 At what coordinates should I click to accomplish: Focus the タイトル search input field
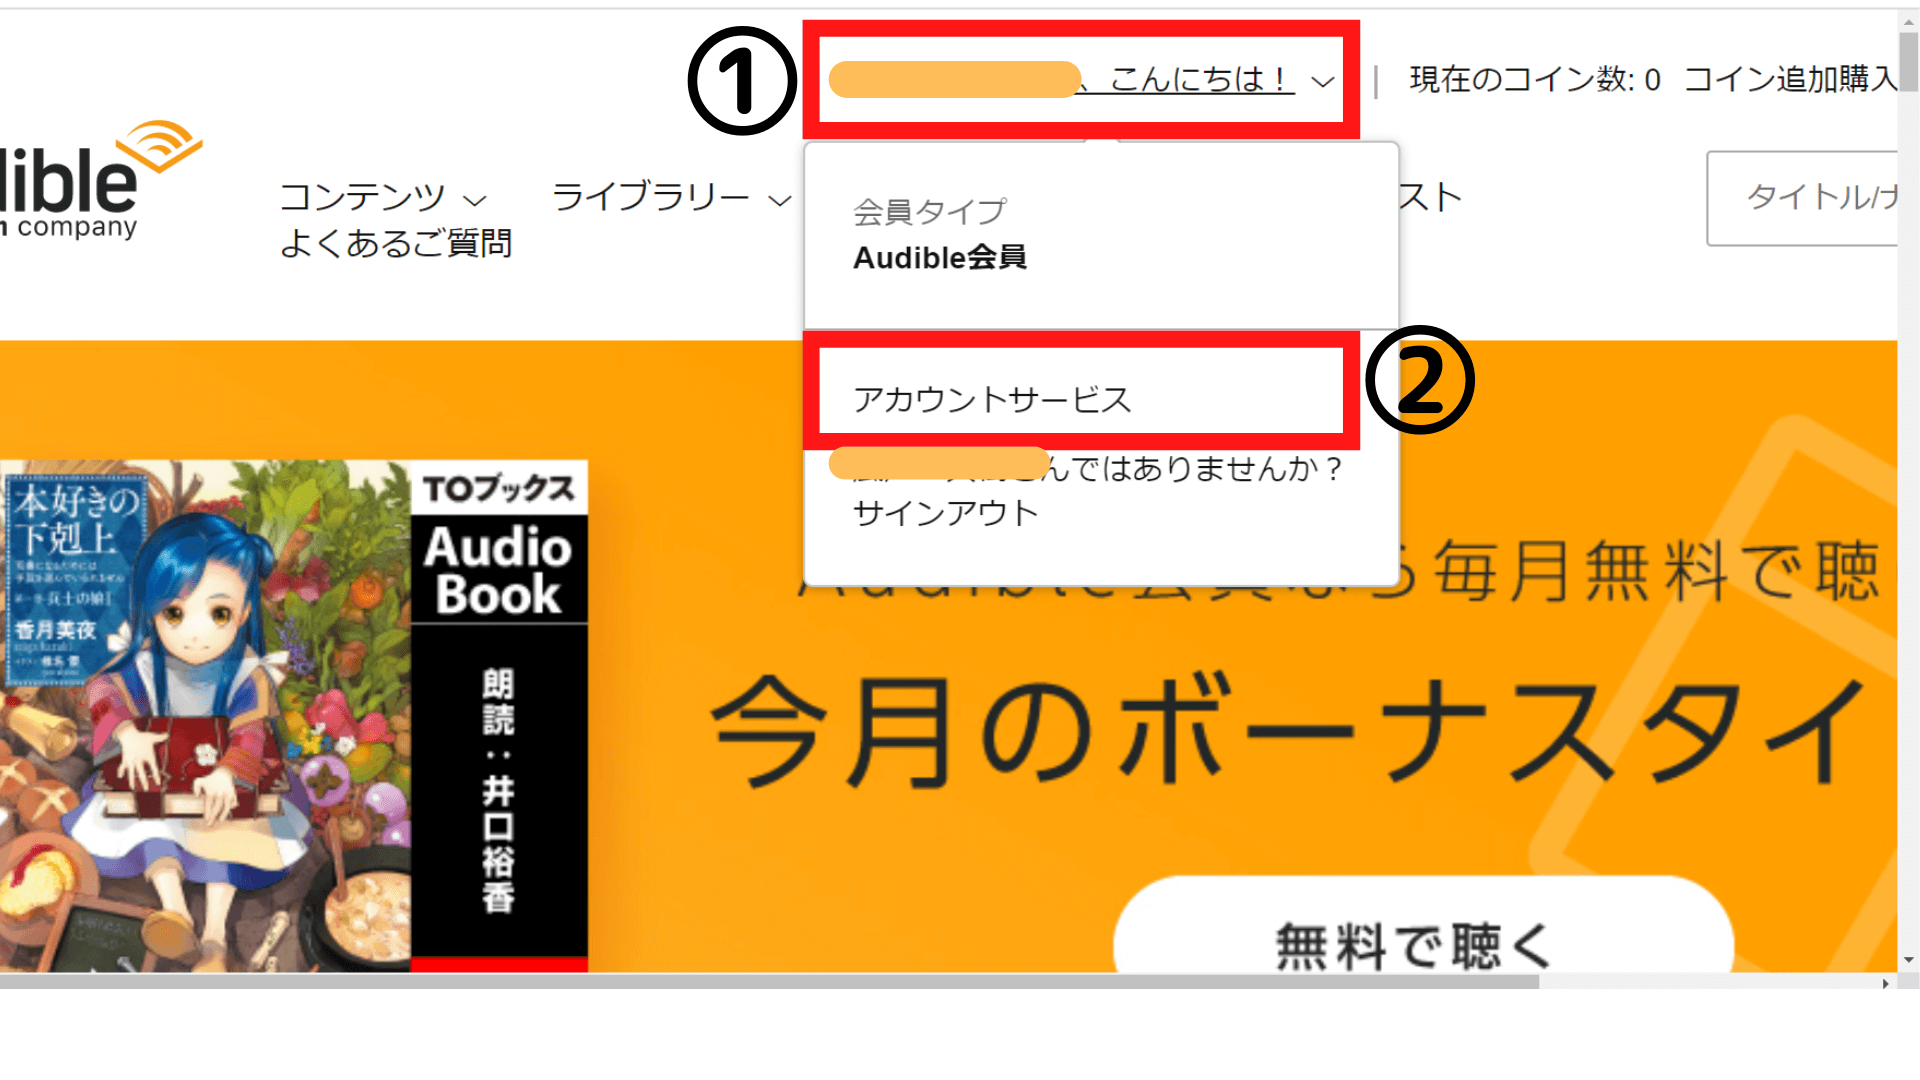click(1802, 198)
